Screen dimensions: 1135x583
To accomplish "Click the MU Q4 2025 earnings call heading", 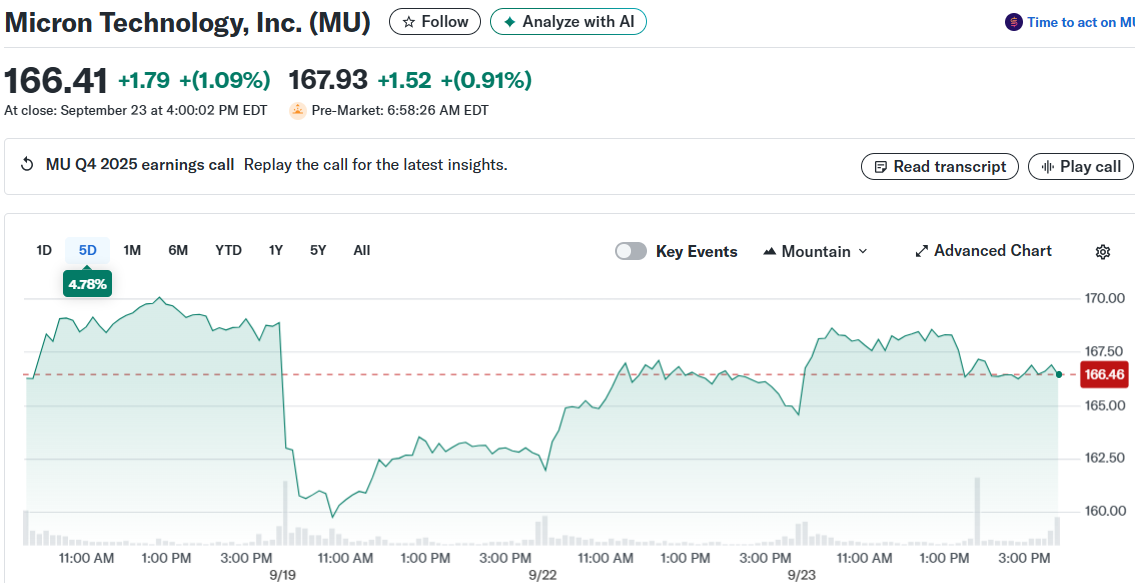I will 140,165.
